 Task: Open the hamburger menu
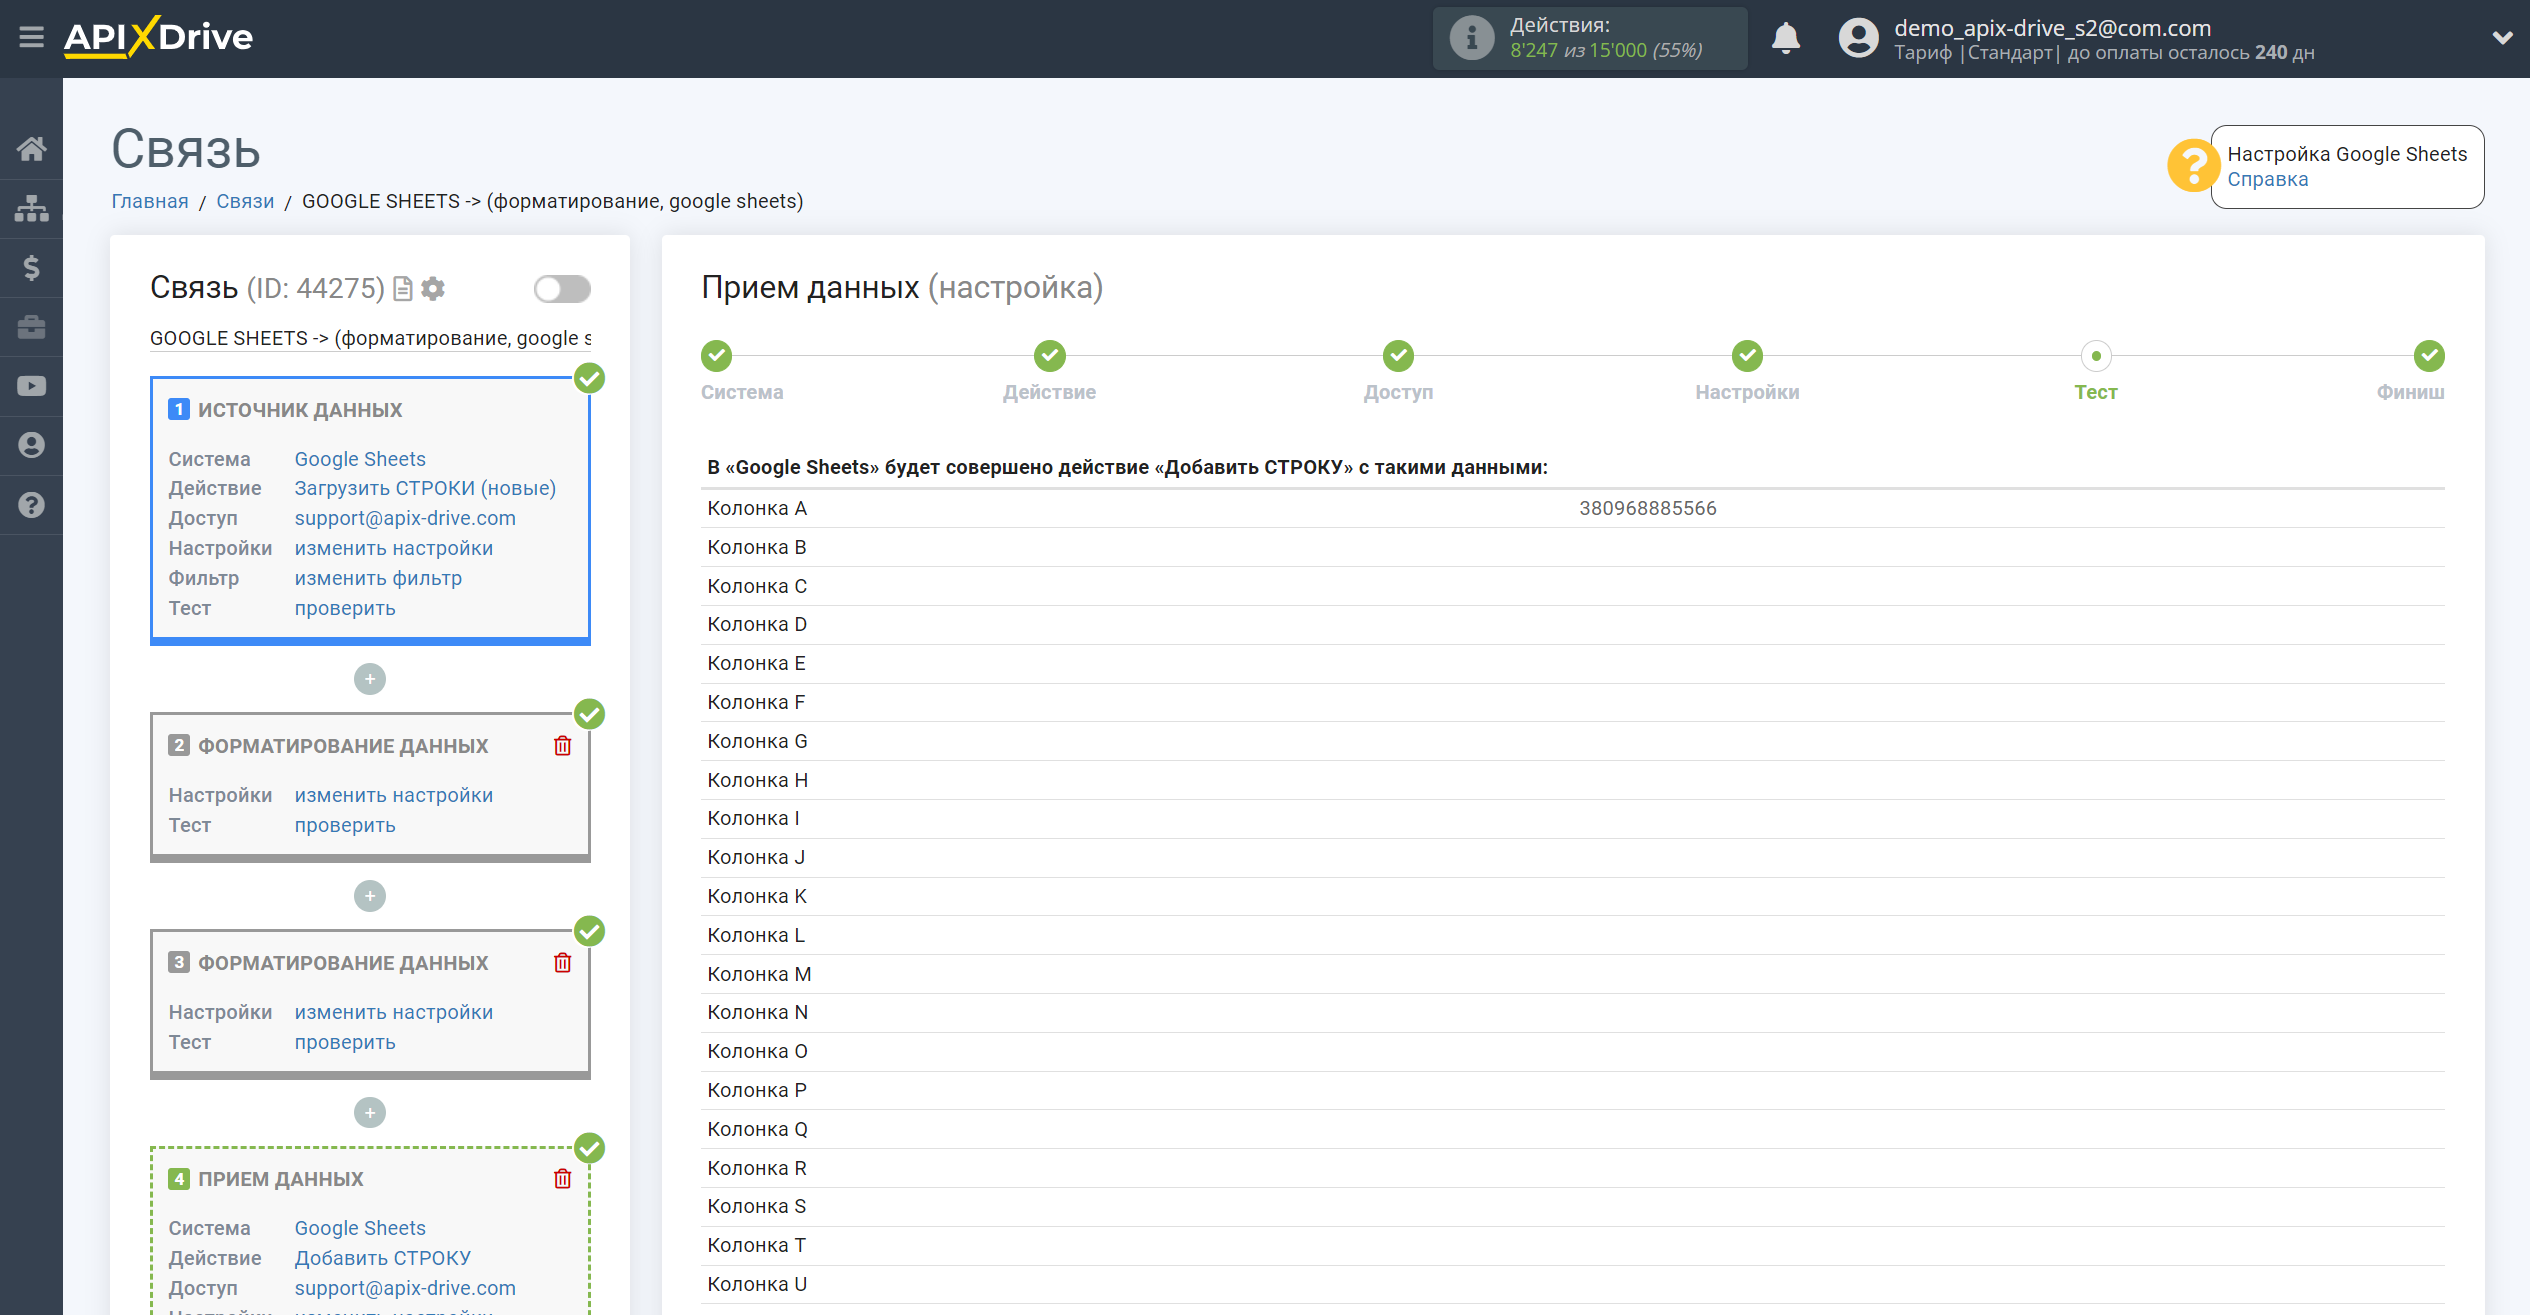coord(31,38)
